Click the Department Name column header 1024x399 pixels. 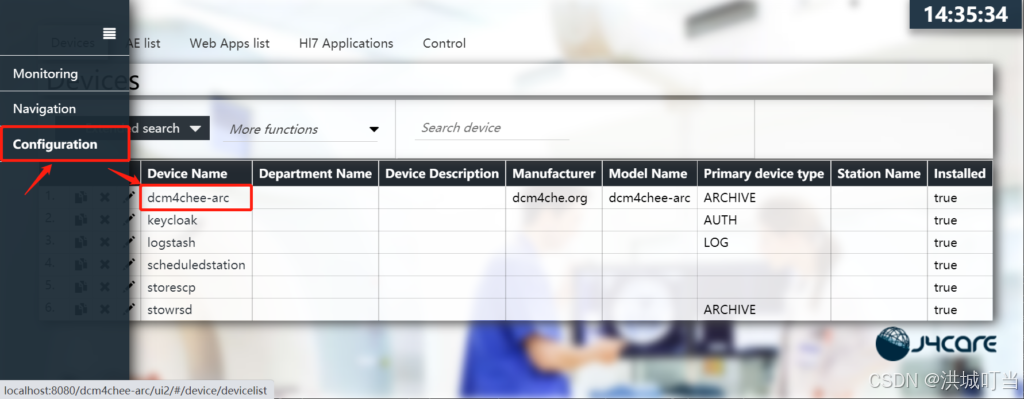(315, 174)
